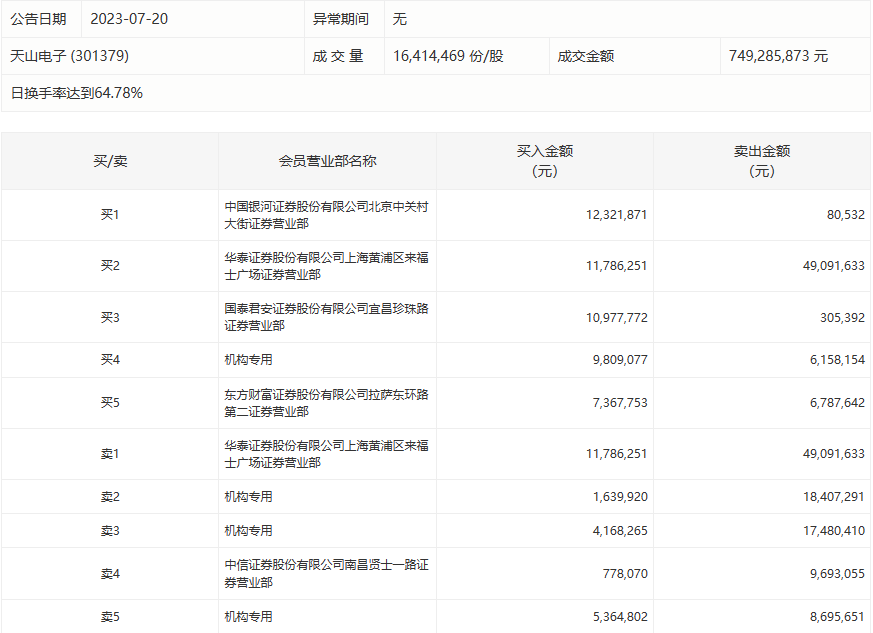Viewport: 873px width, 633px height.
Task: Click sell amount 17,480,410
Action: (833, 531)
